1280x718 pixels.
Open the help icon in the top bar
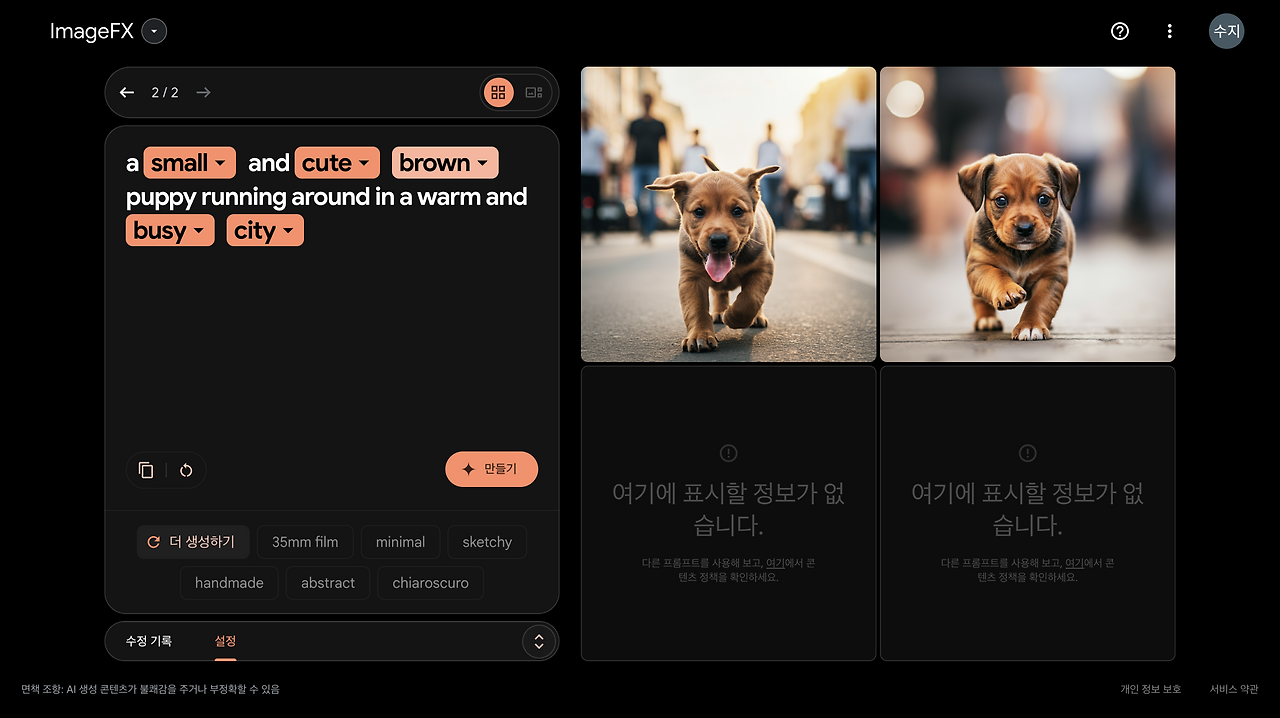click(x=1119, y=31)
